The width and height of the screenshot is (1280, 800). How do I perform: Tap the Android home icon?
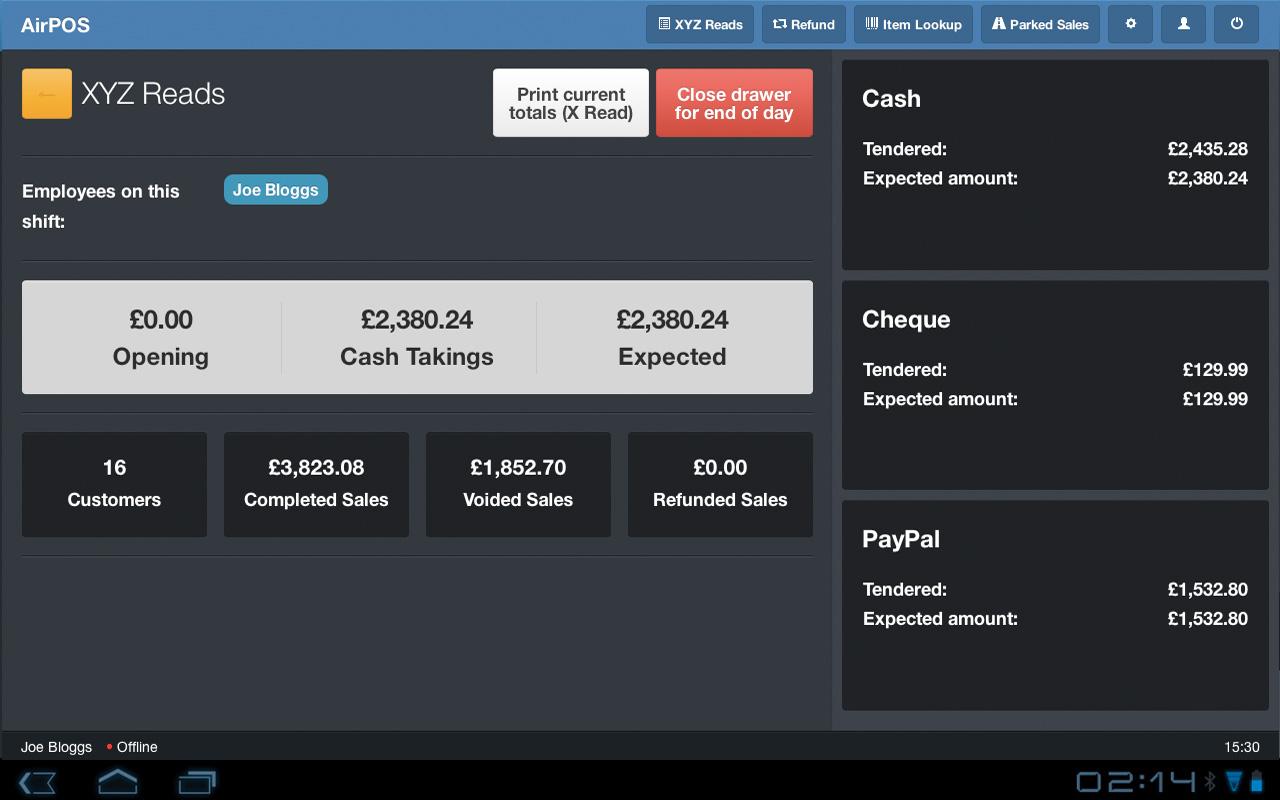(117, 781)
